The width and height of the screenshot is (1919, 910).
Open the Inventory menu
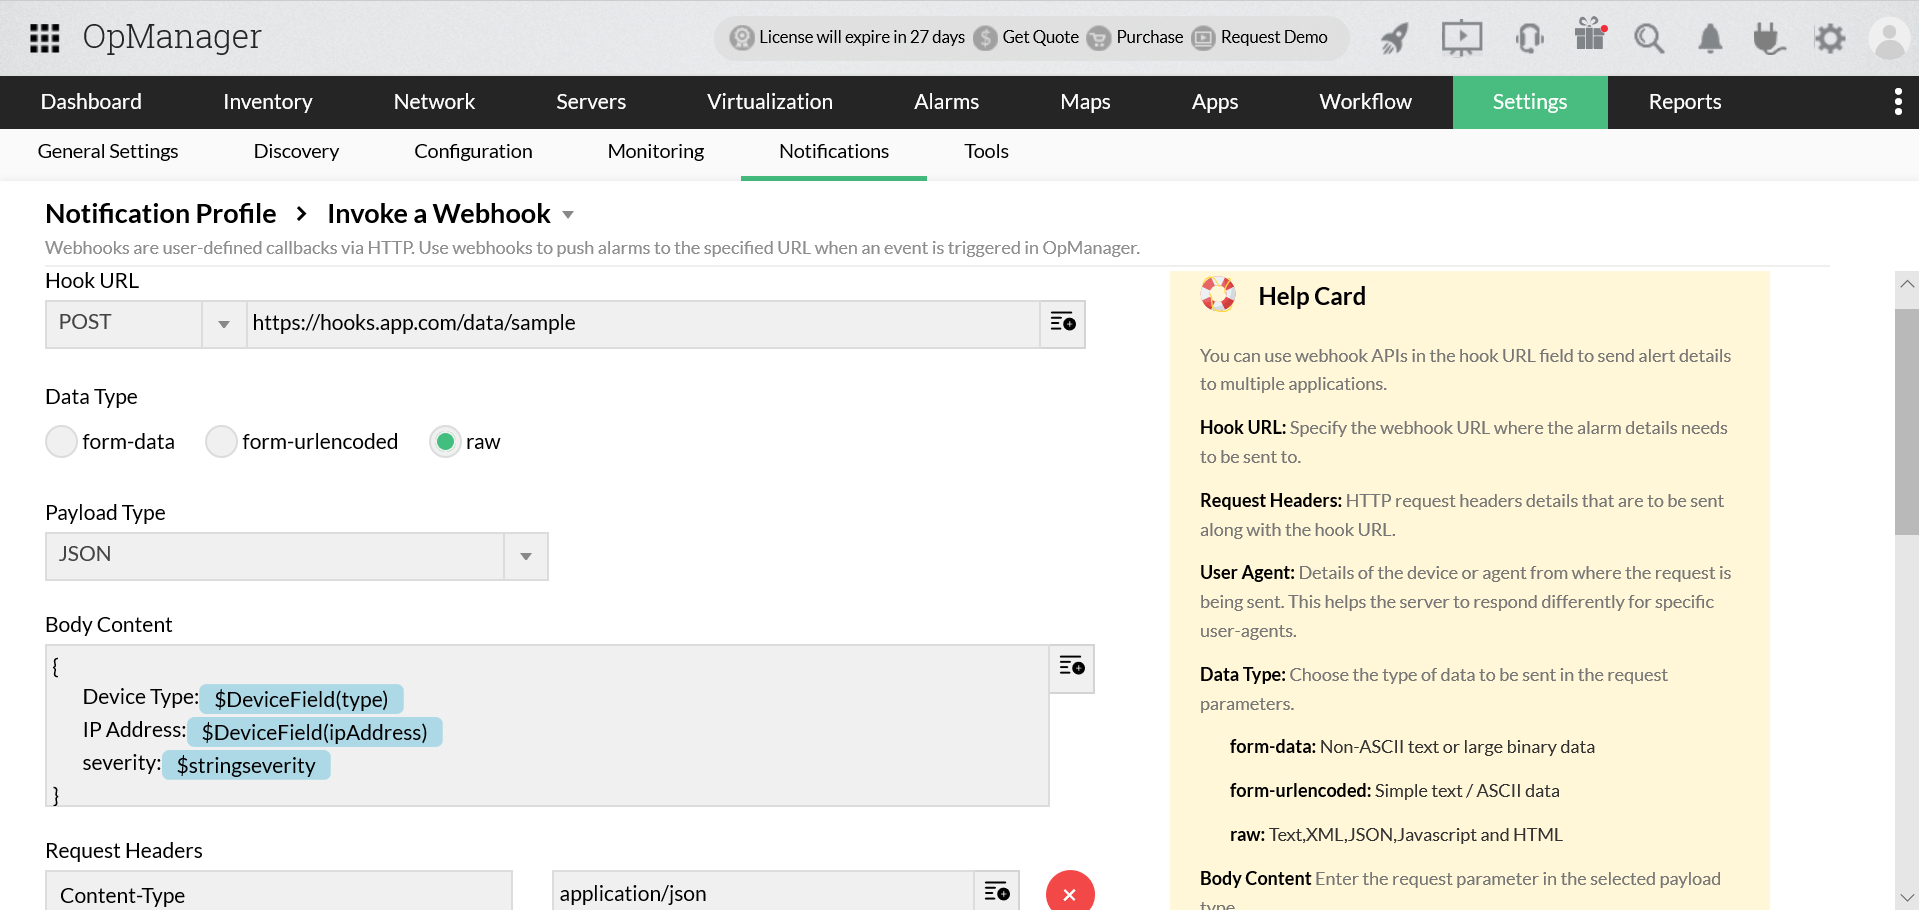pyautogui.click(x=268, y=102)
